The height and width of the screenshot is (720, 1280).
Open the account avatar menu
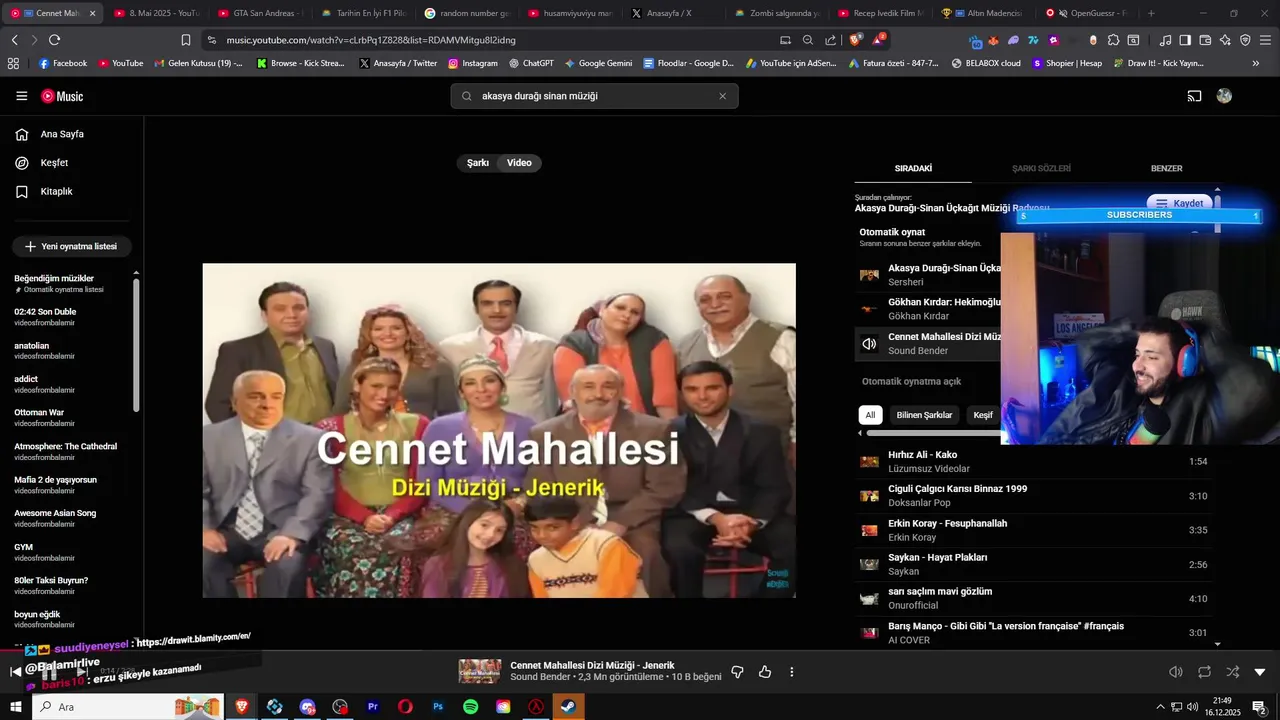click(1224, 96)
